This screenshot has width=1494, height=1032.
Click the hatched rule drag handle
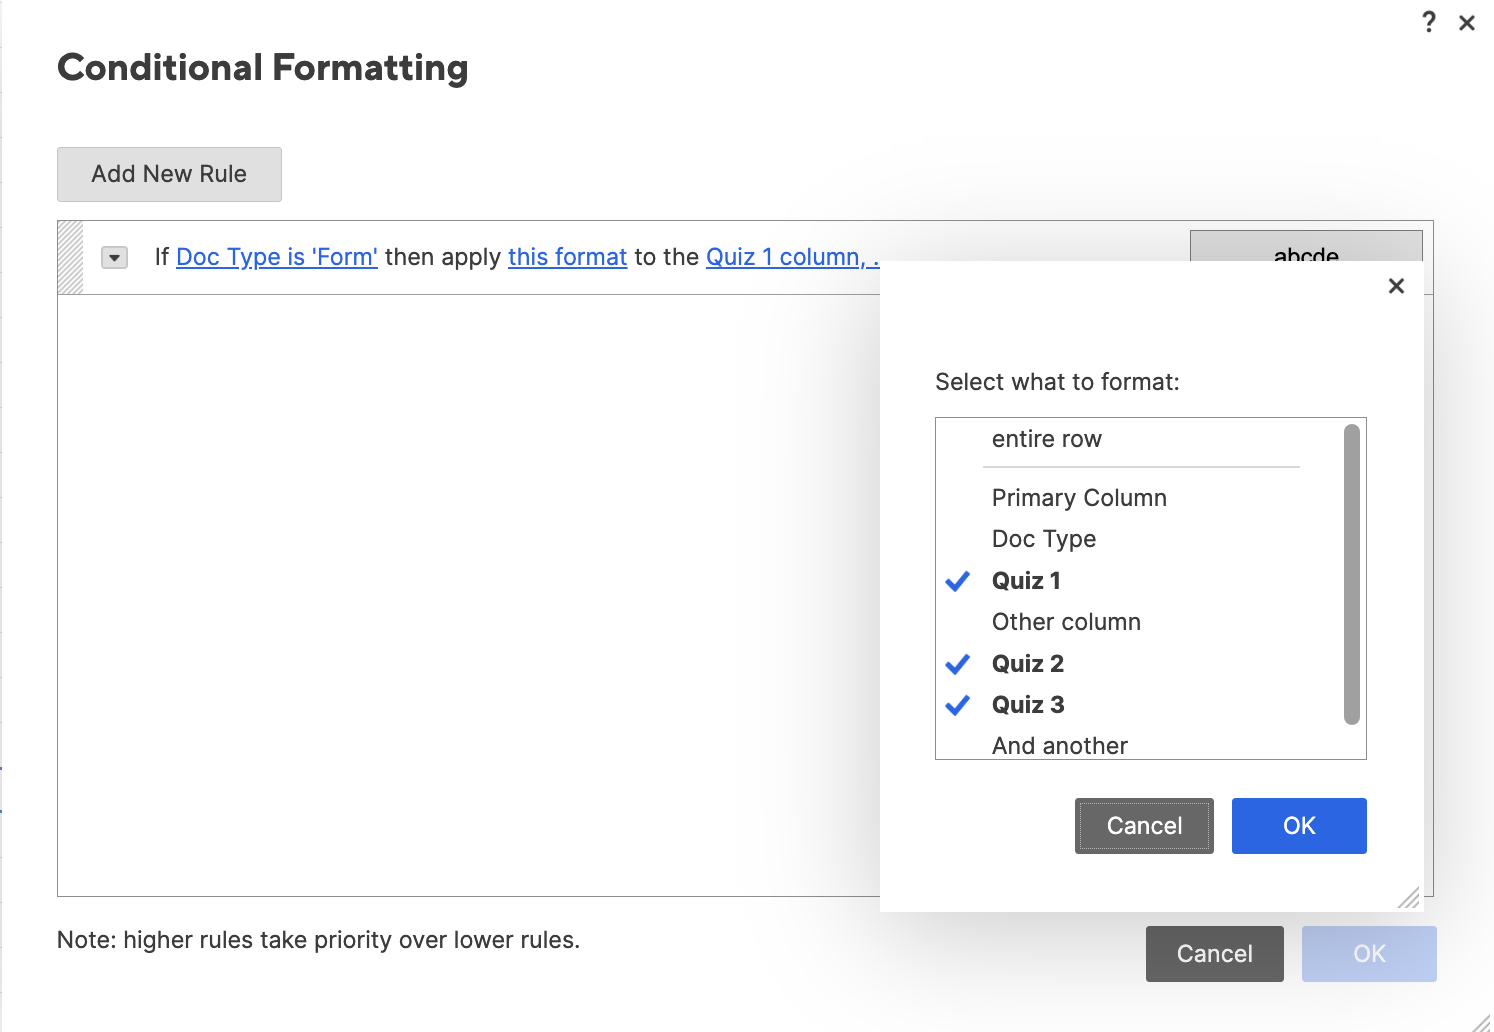point(70,258)
